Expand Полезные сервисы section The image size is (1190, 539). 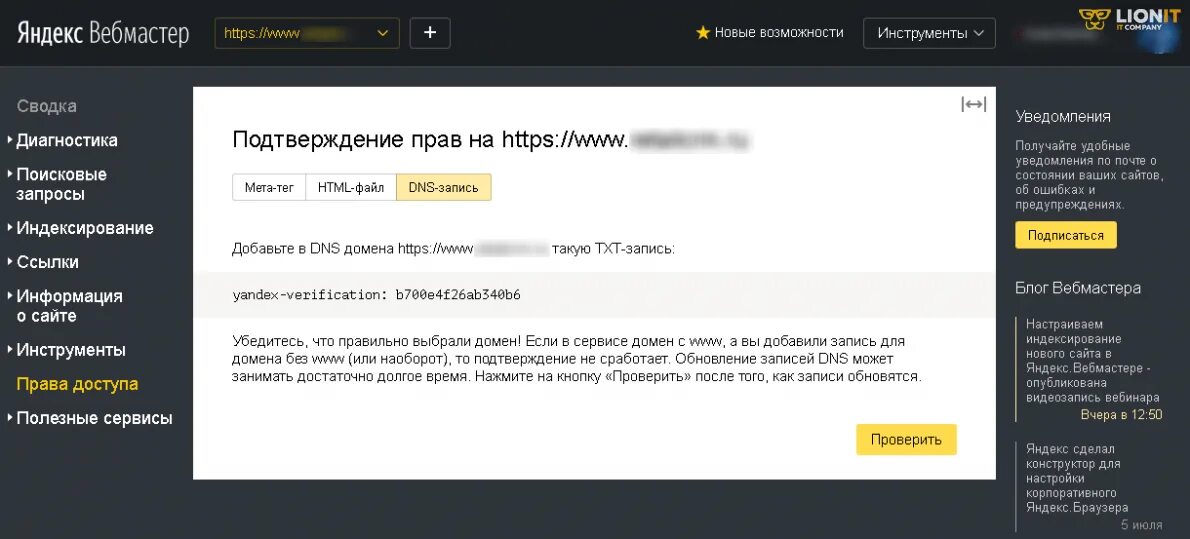(94, 418)
